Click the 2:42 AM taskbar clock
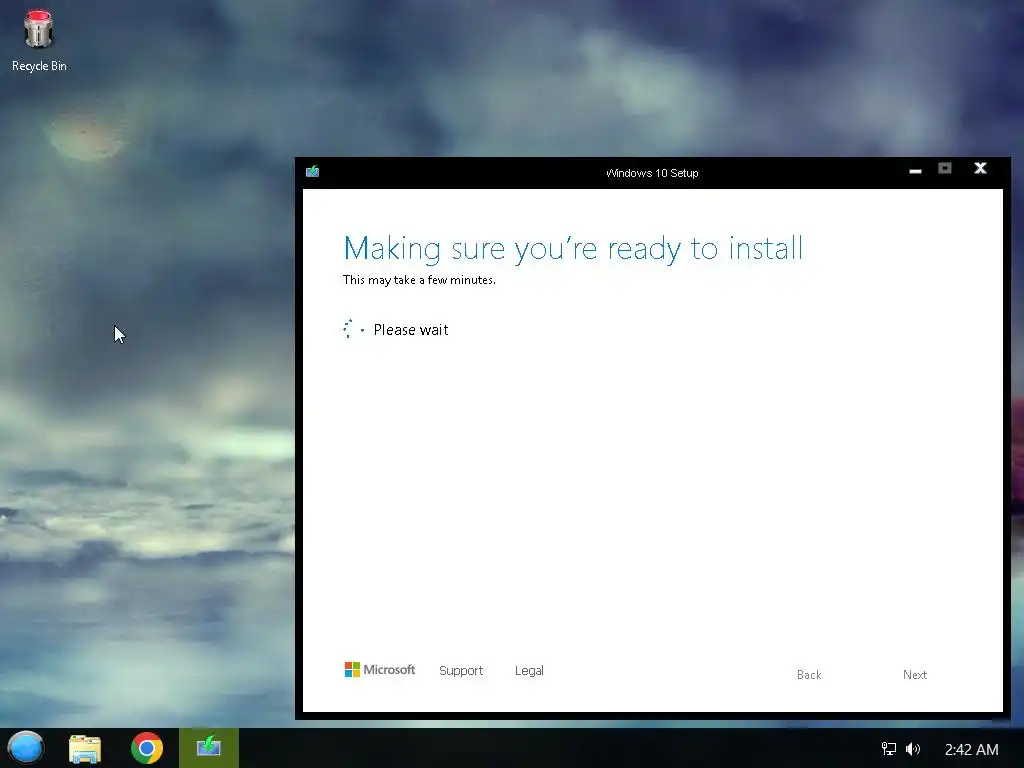Screen dimensions: 1024x768 coord(971,750)
